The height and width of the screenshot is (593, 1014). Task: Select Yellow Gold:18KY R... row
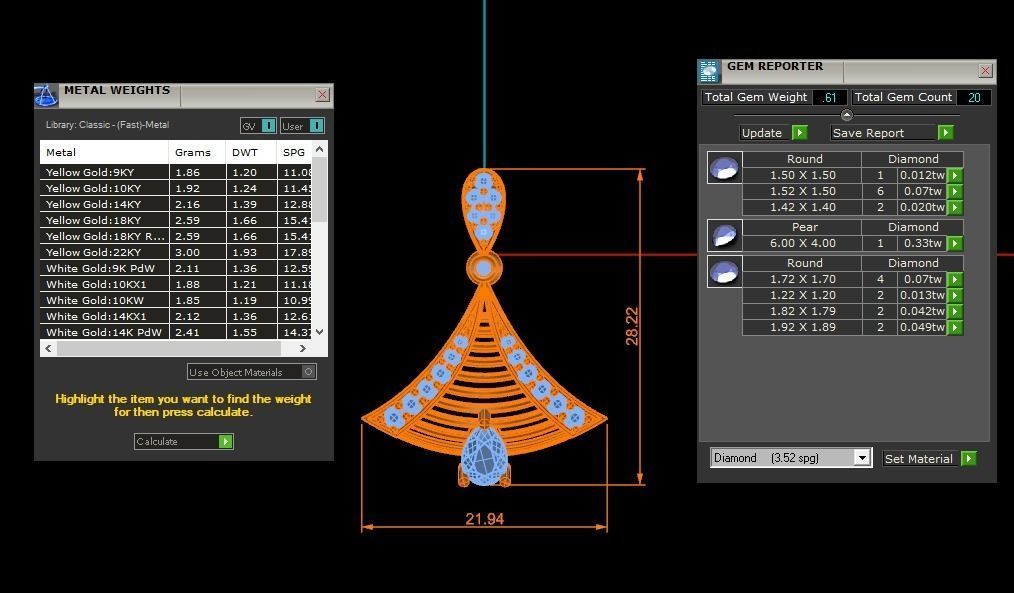point(175,237)
